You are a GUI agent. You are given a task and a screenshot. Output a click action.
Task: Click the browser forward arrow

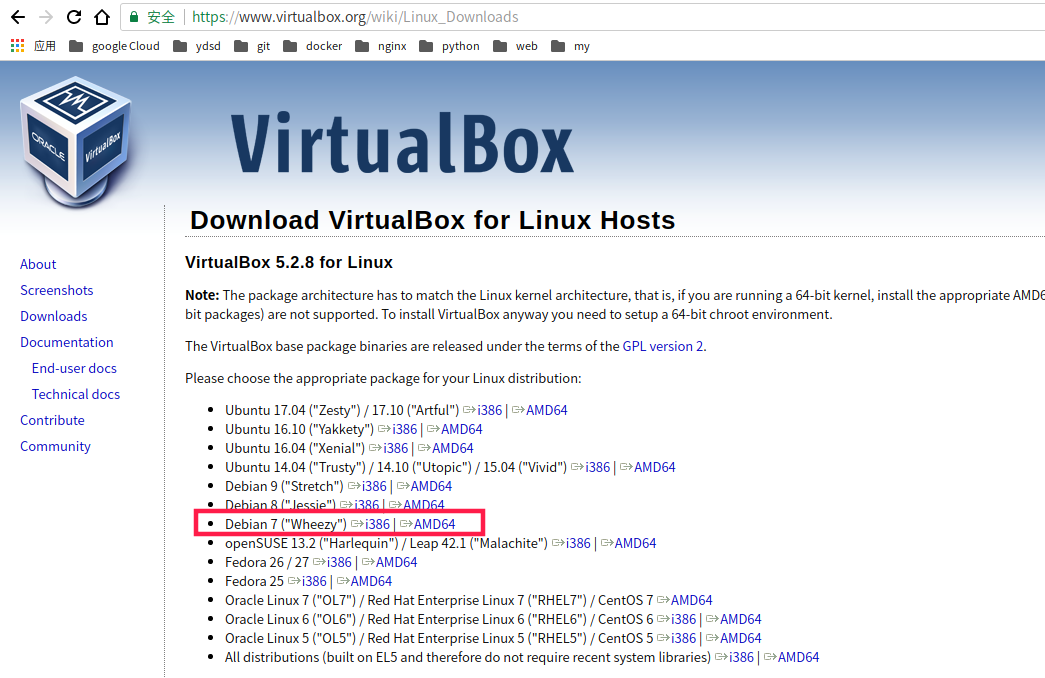(x=46, y=17)
